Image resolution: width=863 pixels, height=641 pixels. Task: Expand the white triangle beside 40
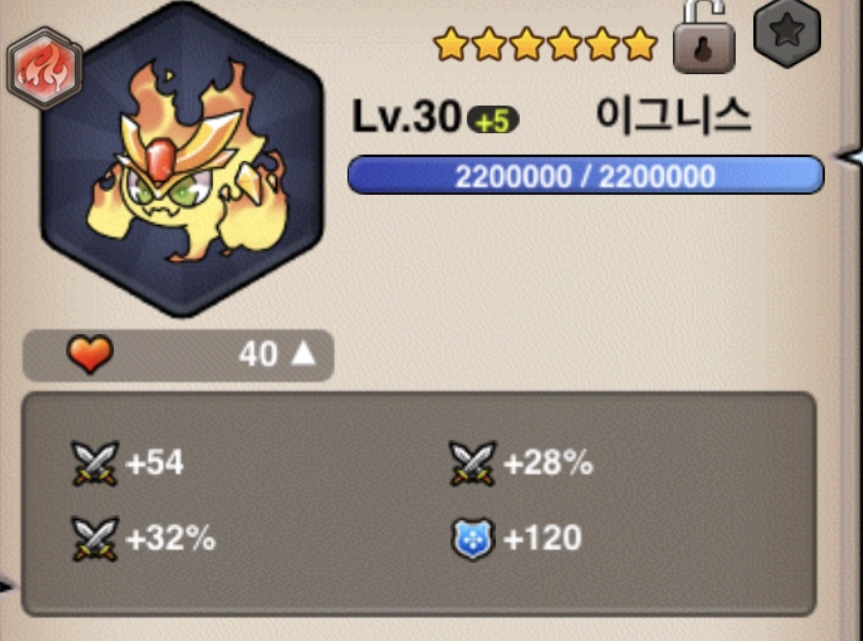(303, 353)
